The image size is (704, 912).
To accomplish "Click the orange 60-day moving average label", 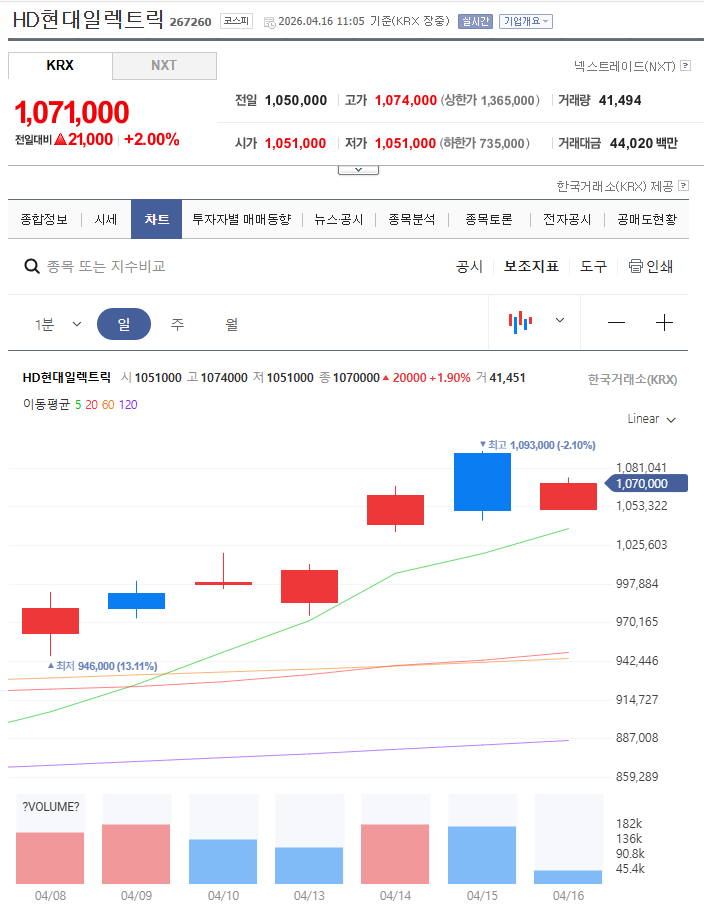I will pyautogui.click(x=108, y=405).
